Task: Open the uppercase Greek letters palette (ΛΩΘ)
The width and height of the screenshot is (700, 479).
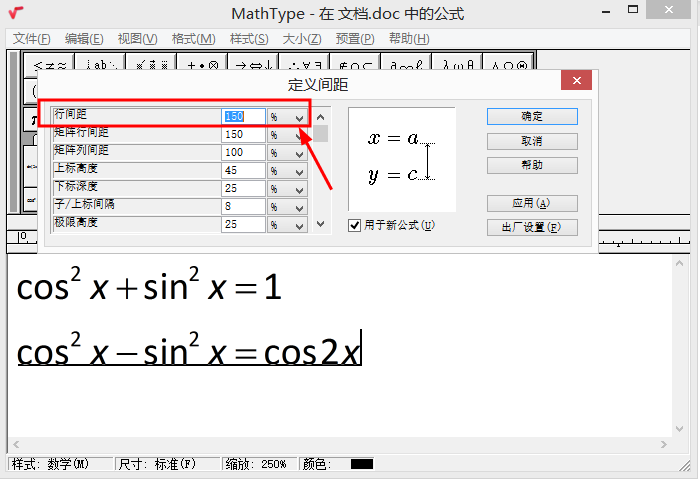Action: coord(508,62)
